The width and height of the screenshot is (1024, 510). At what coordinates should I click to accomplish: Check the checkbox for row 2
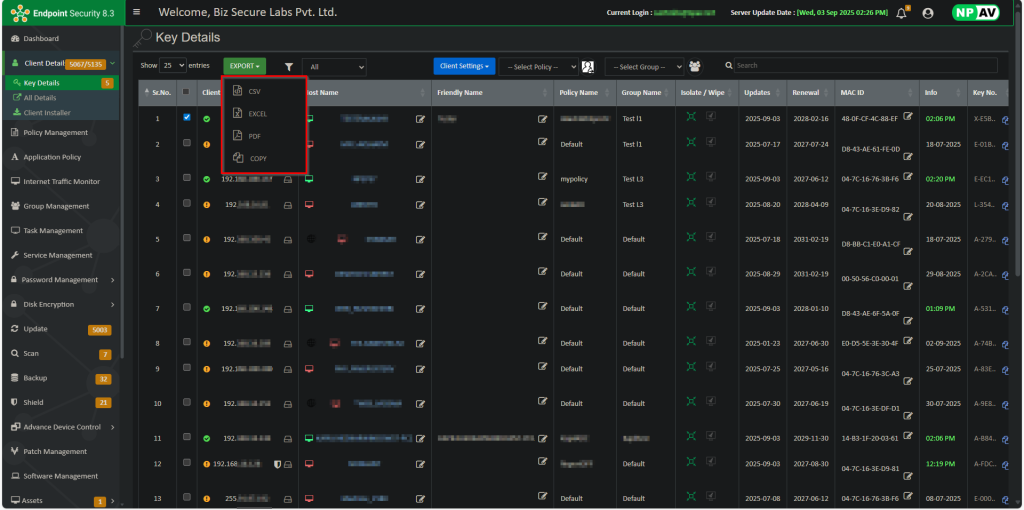click(187, 143)
